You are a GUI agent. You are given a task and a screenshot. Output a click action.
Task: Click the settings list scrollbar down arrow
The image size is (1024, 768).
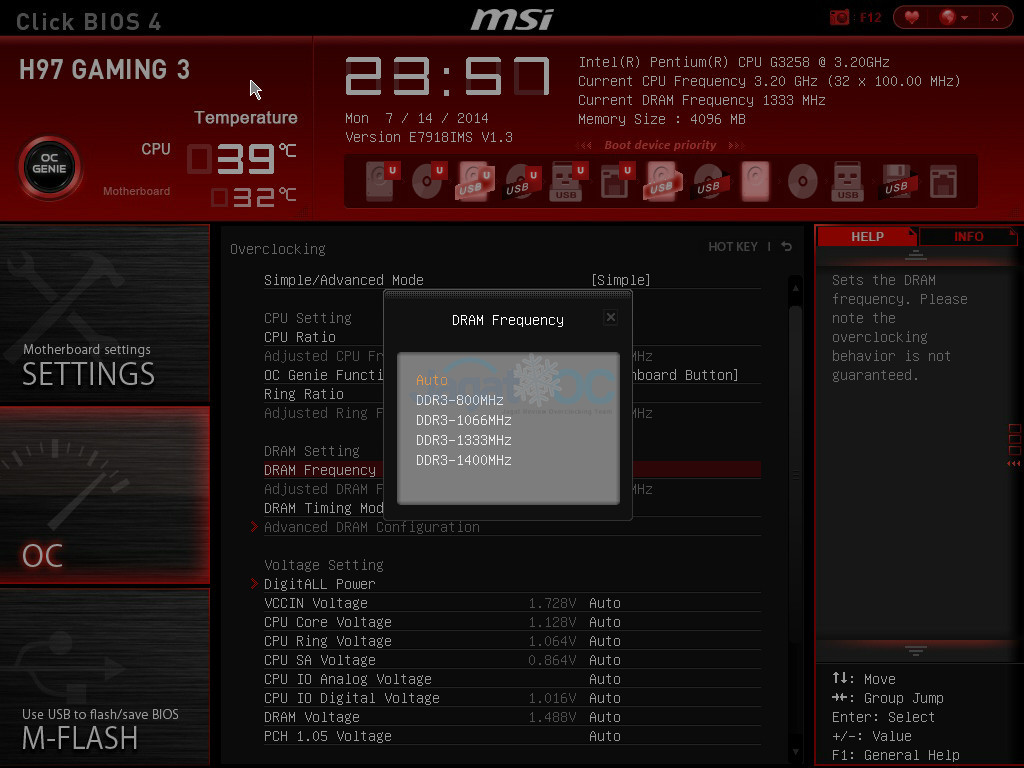pos(795,751)
